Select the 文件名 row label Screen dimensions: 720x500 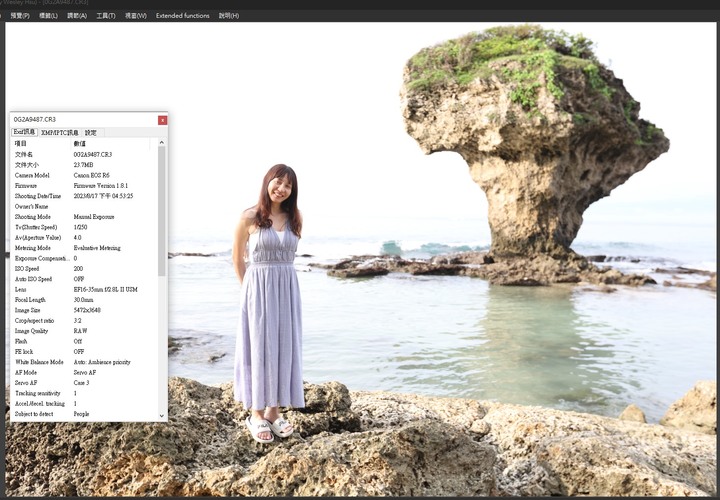[23, 154]
